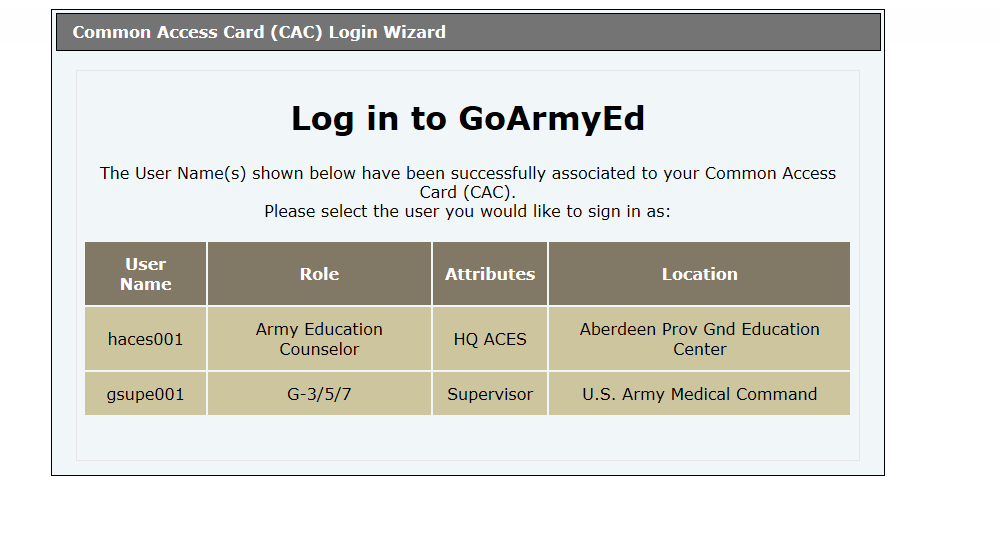This screenshot has width=1000, height=542.
Task: Click the Role column header
Action: tap(320, 274)
